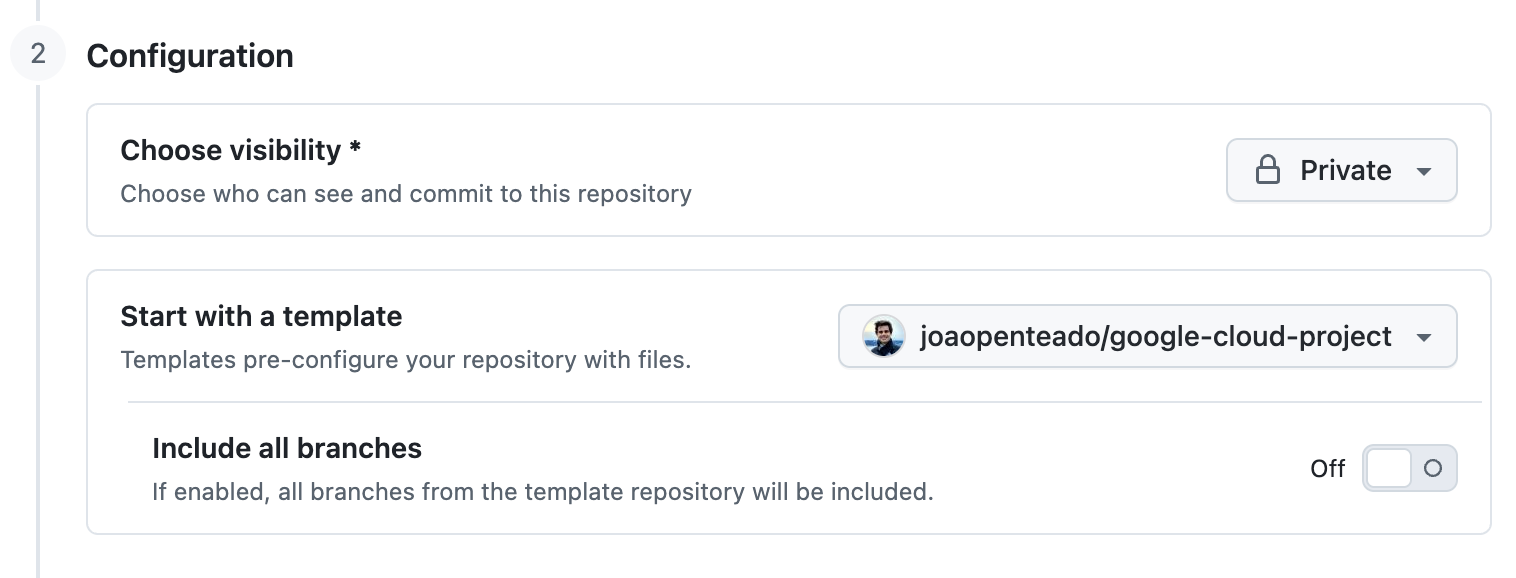Image resolution: width=1516 pixels, height=578 pixels.
Task: Click the step 2 number badge
Action: [38, 54]
